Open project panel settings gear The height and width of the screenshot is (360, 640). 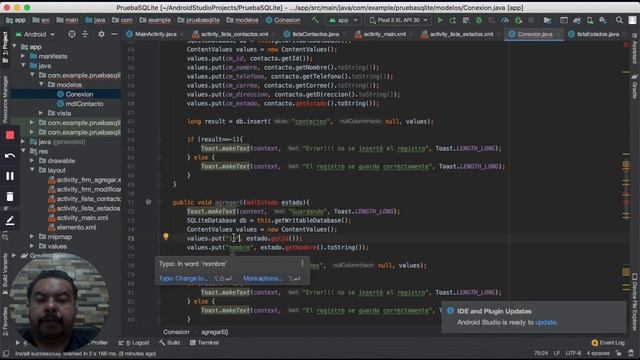point(101,34)
